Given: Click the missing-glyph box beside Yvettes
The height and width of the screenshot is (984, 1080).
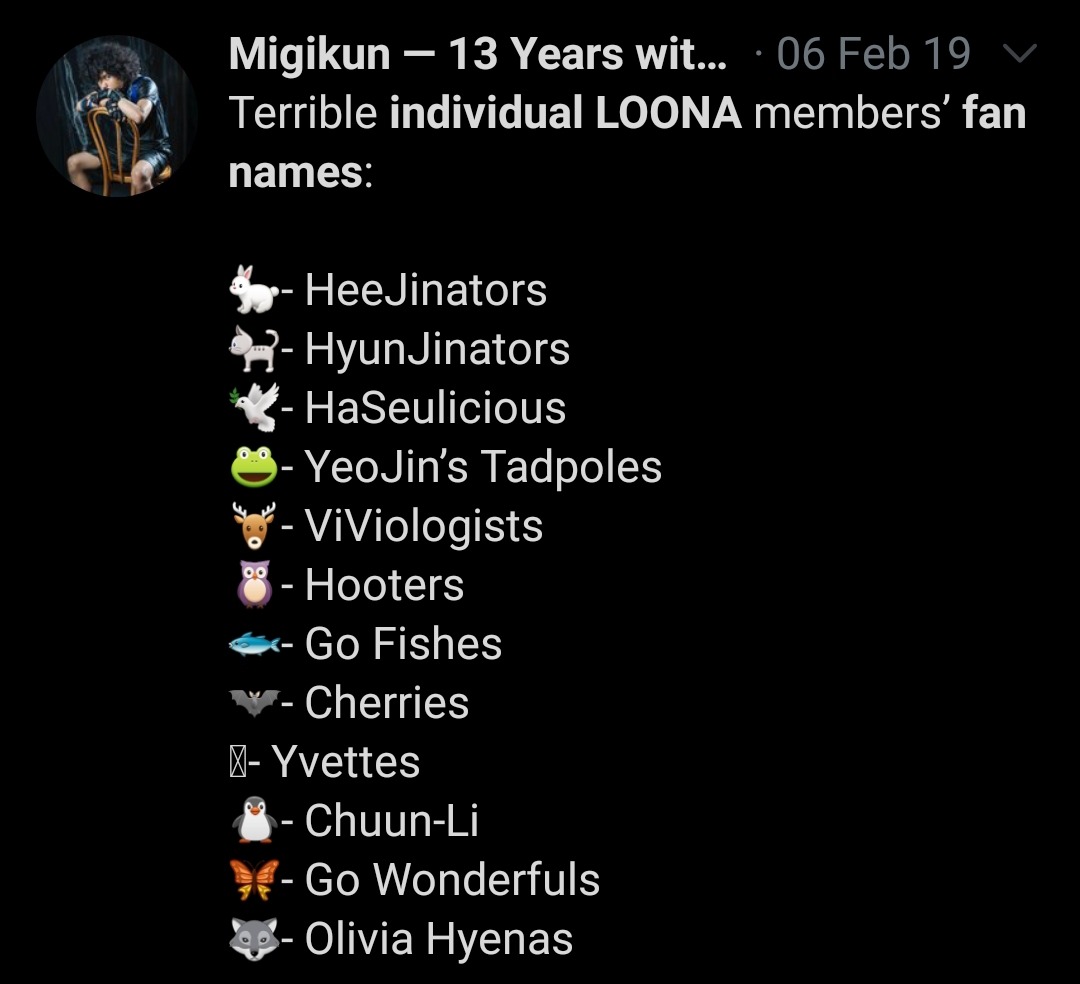Looking at the screenshot, I should coord(236,763).
